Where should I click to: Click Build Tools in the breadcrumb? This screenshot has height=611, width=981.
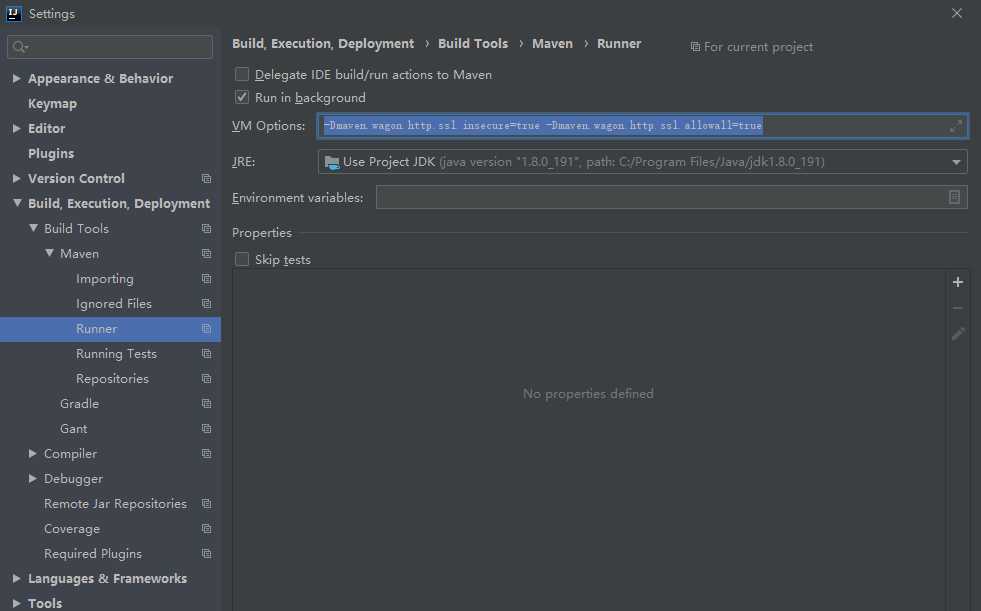(473, 44)
